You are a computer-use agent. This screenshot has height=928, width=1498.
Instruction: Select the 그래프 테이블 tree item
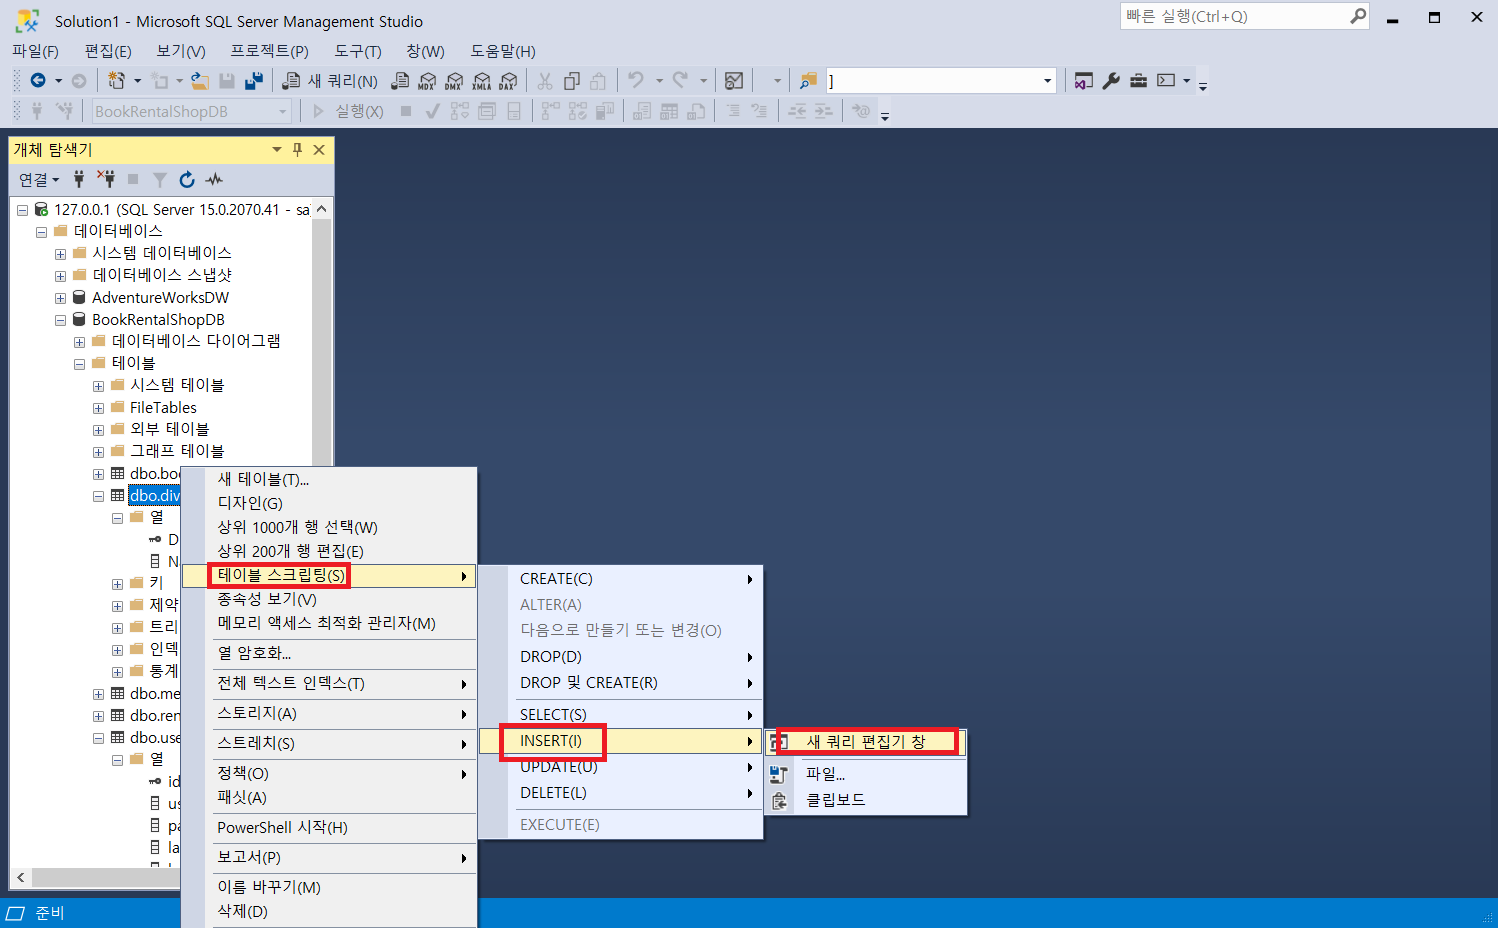(x=177, y=451)
